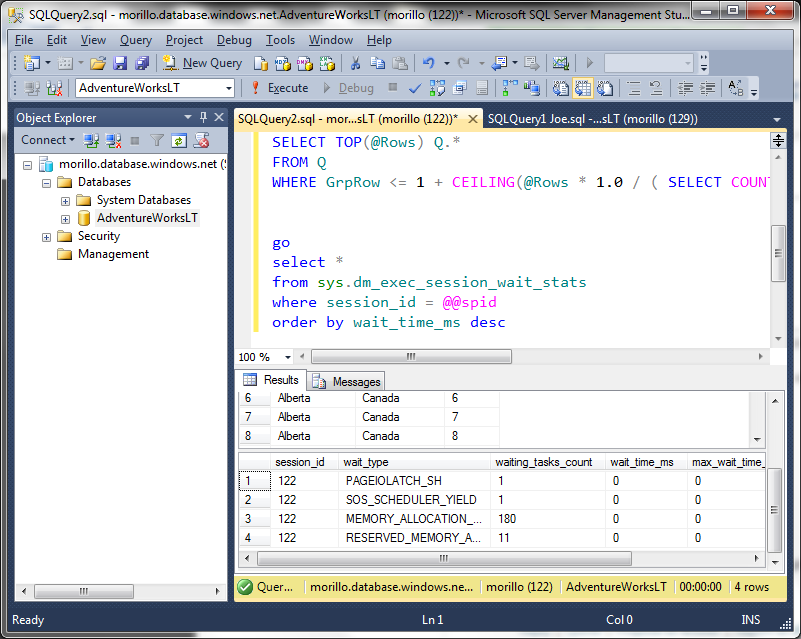Parse the query with the blue checkmark
Image resolution: width=801 pixels, height=639 pixels.
tap(415, 88)
